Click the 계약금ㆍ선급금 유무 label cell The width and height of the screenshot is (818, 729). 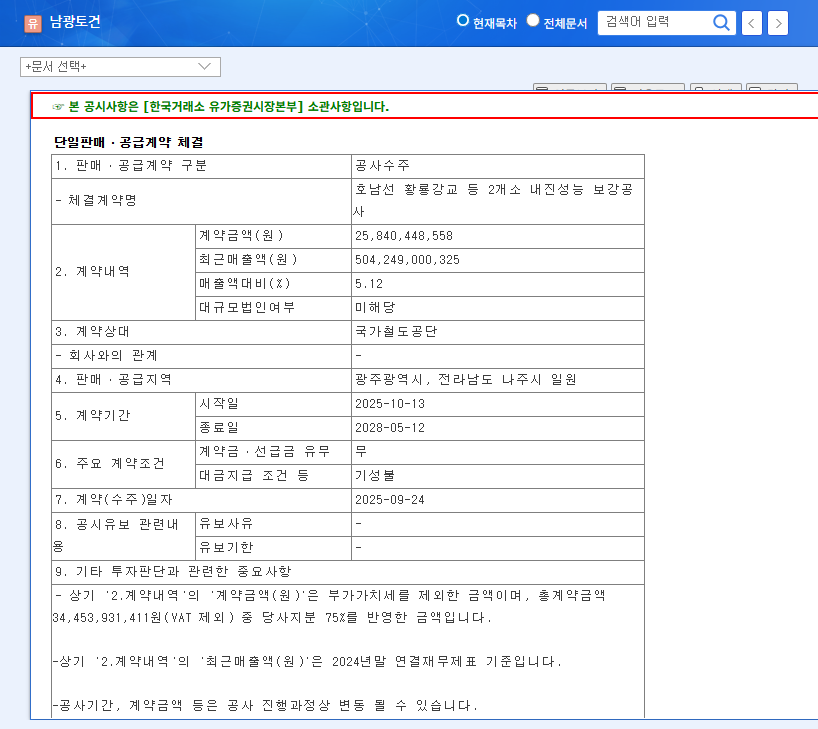pyautogui.click(x=273, y=452)
